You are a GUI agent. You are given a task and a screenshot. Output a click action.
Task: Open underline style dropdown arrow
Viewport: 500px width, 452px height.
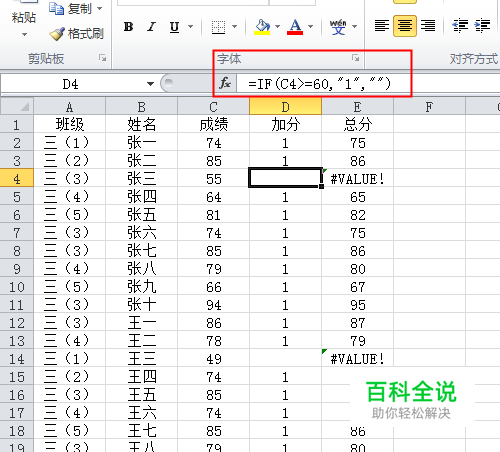(x=191, y=26)
